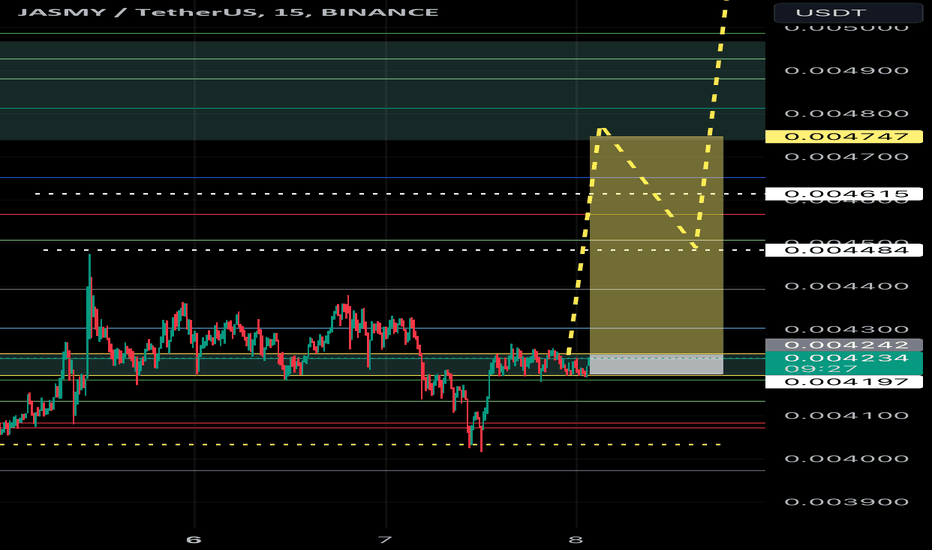Click date label 7 on time axis
The width and height of the screenshot is (932, 550).
[385, 540]
